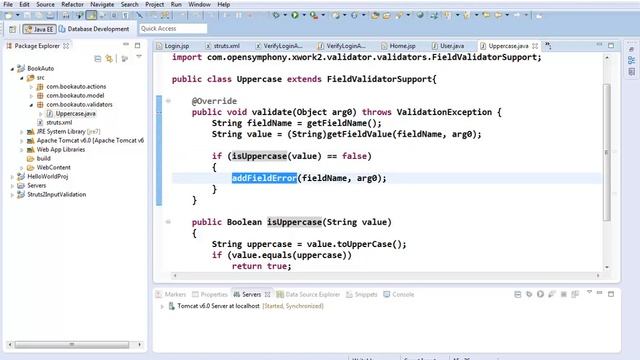Image resolution: width=640 pixels, height=360 pixels.
Task: Expand the JRE System Library node
Action: (22, 132)
